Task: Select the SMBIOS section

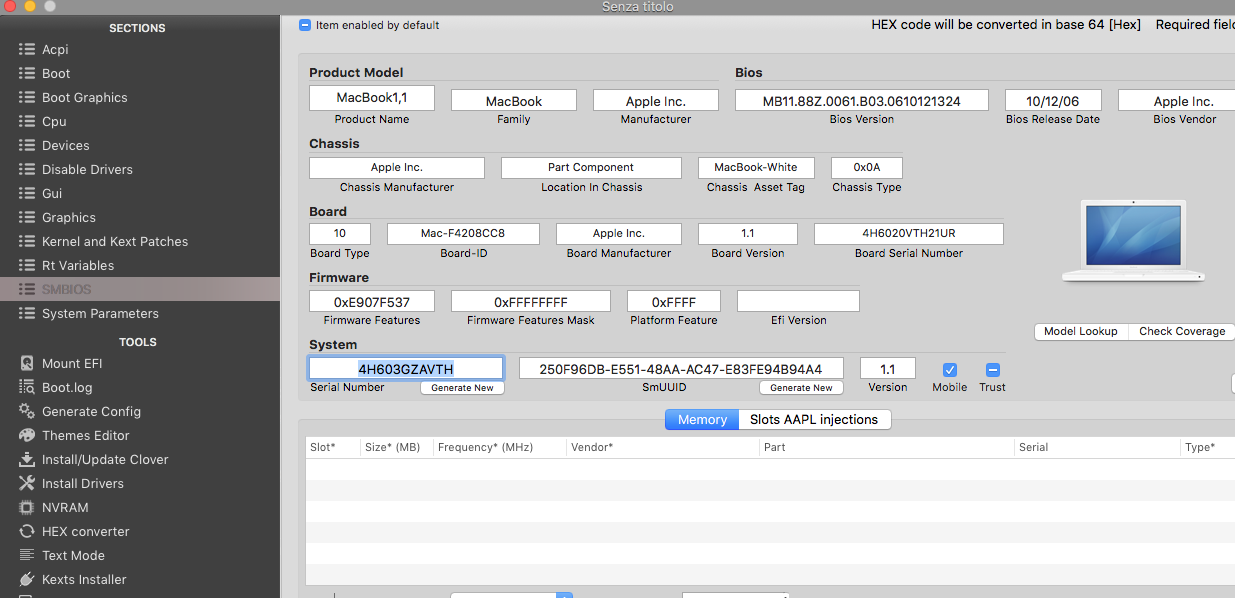Action: [140, 289]
